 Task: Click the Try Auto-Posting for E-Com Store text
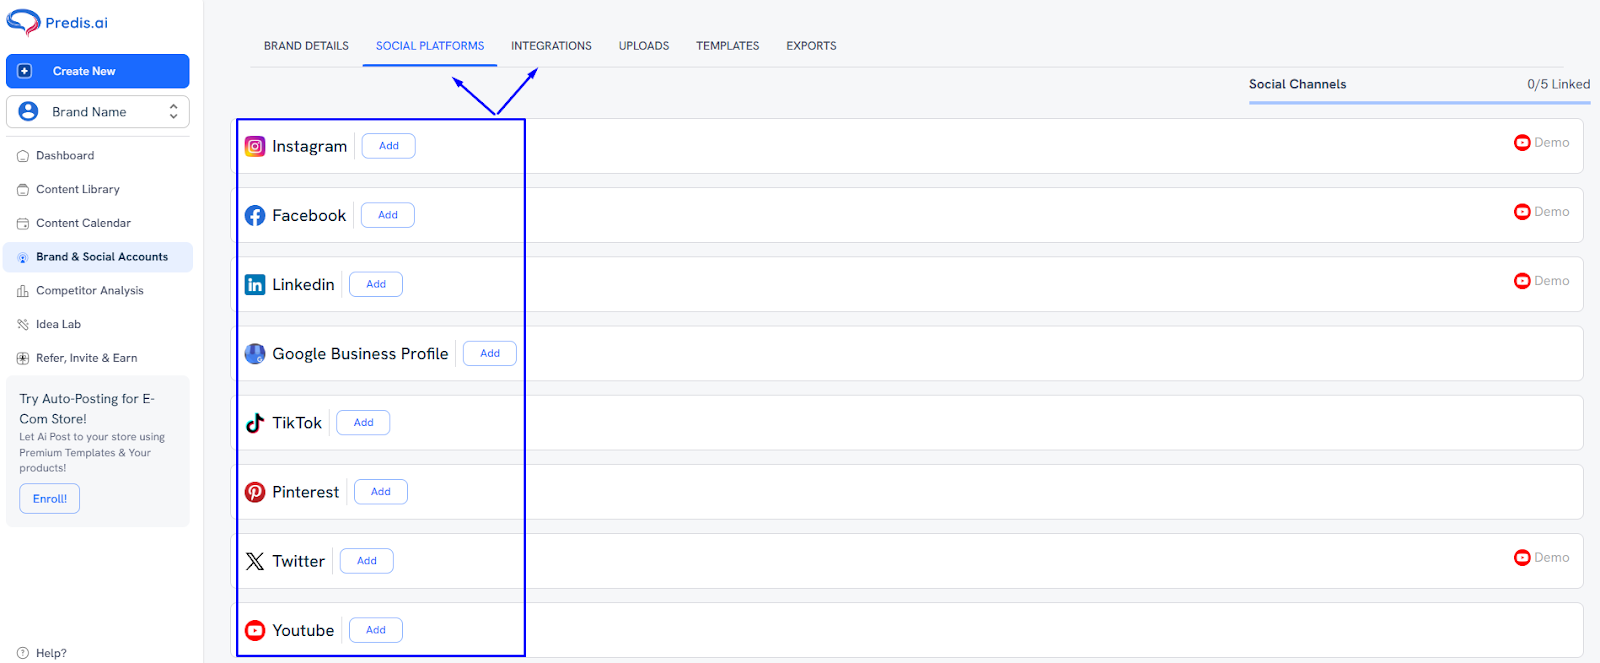point(87,408)
